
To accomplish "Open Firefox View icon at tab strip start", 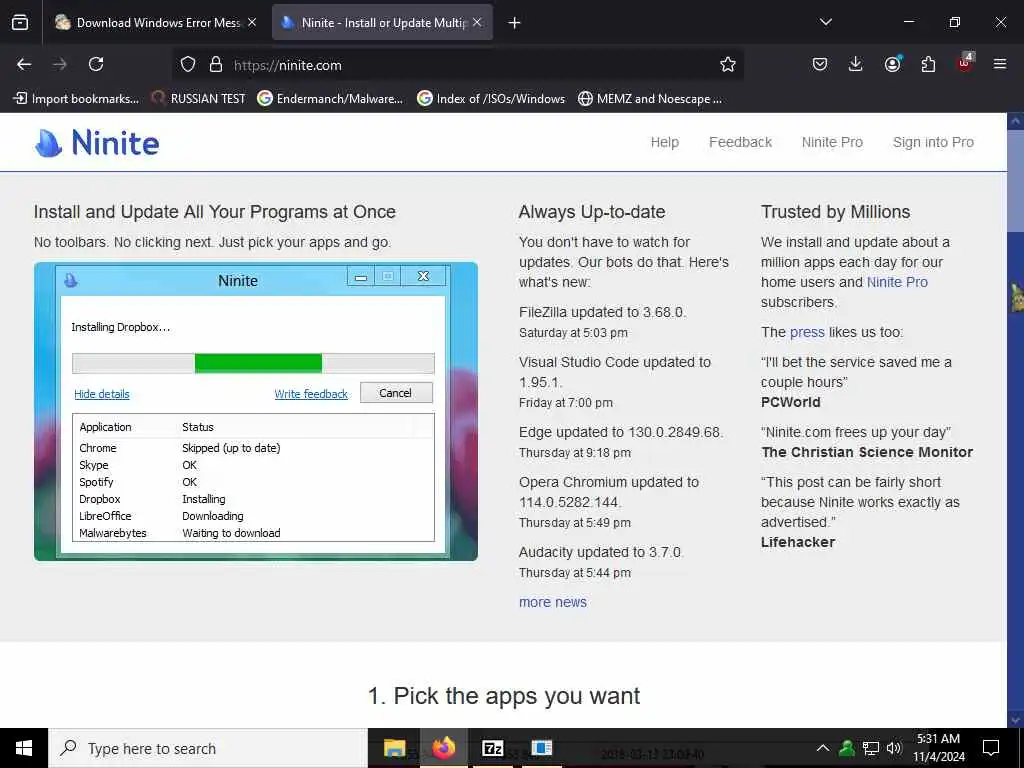I will coord(20,22).
